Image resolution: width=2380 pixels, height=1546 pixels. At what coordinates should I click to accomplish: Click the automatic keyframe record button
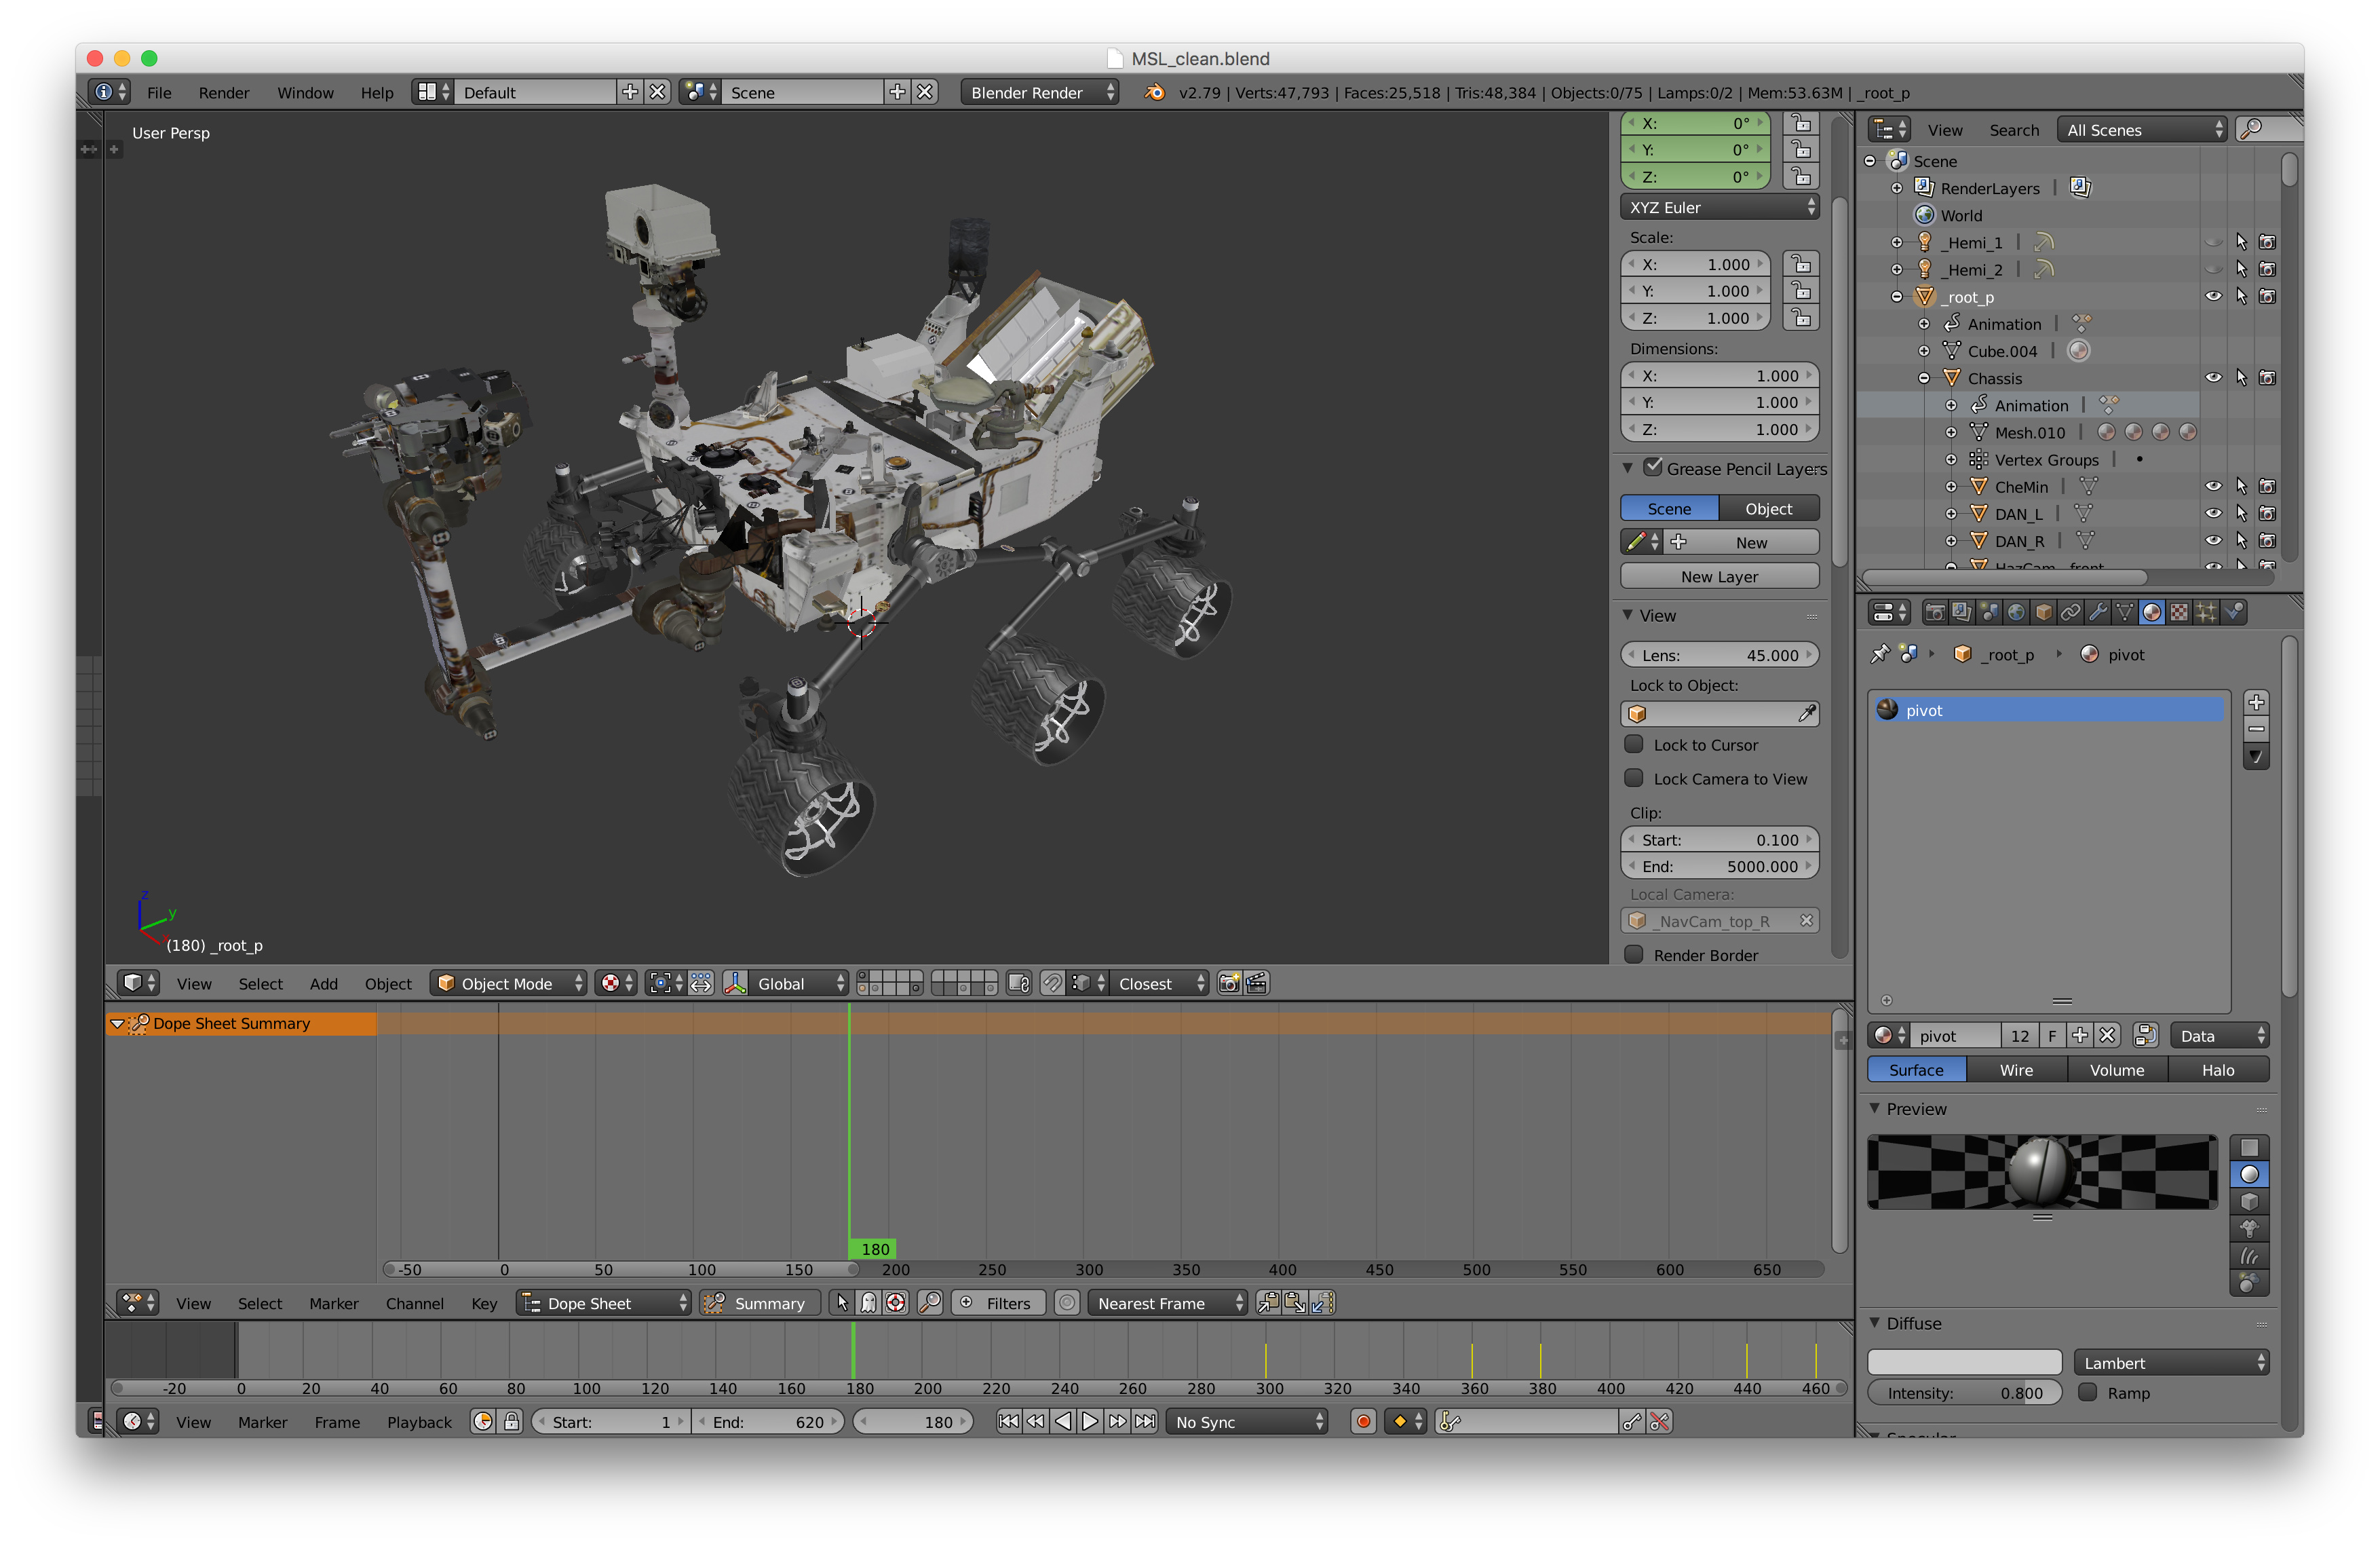1362,1421
